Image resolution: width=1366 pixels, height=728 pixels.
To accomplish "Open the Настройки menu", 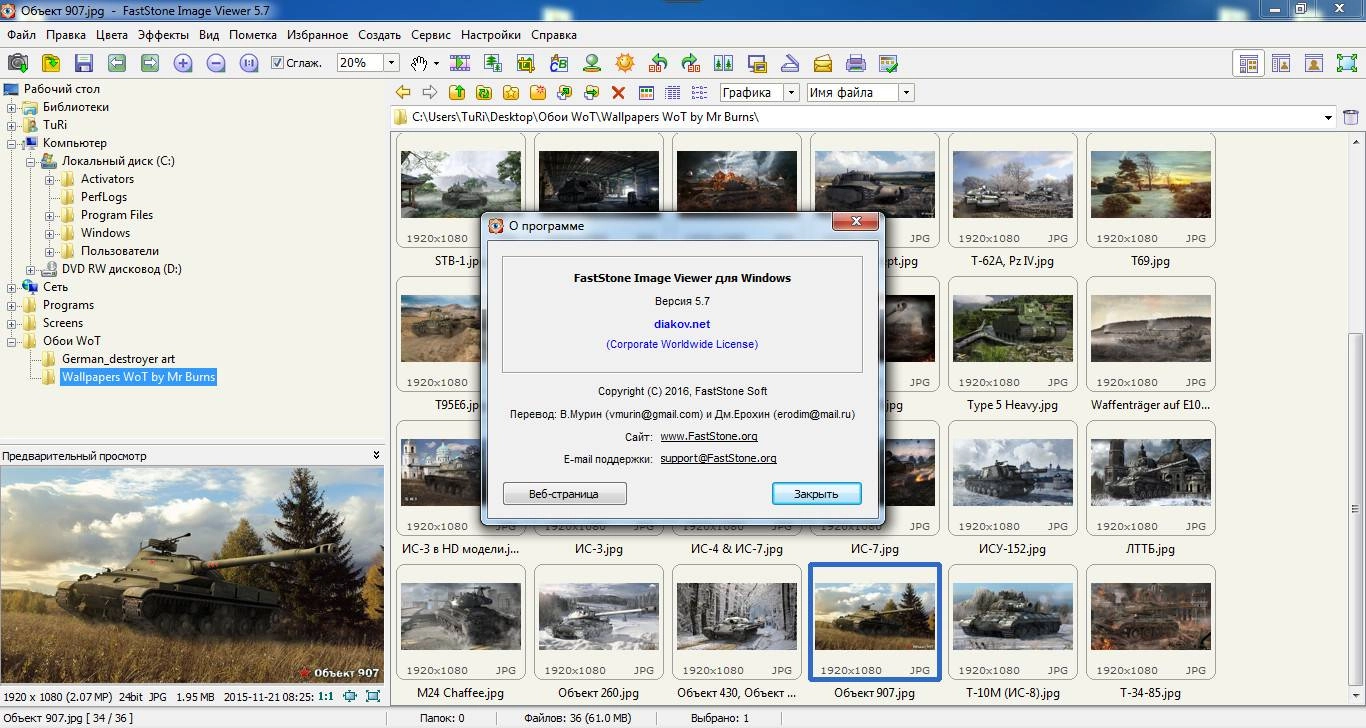I will click(x=491, y=35).
